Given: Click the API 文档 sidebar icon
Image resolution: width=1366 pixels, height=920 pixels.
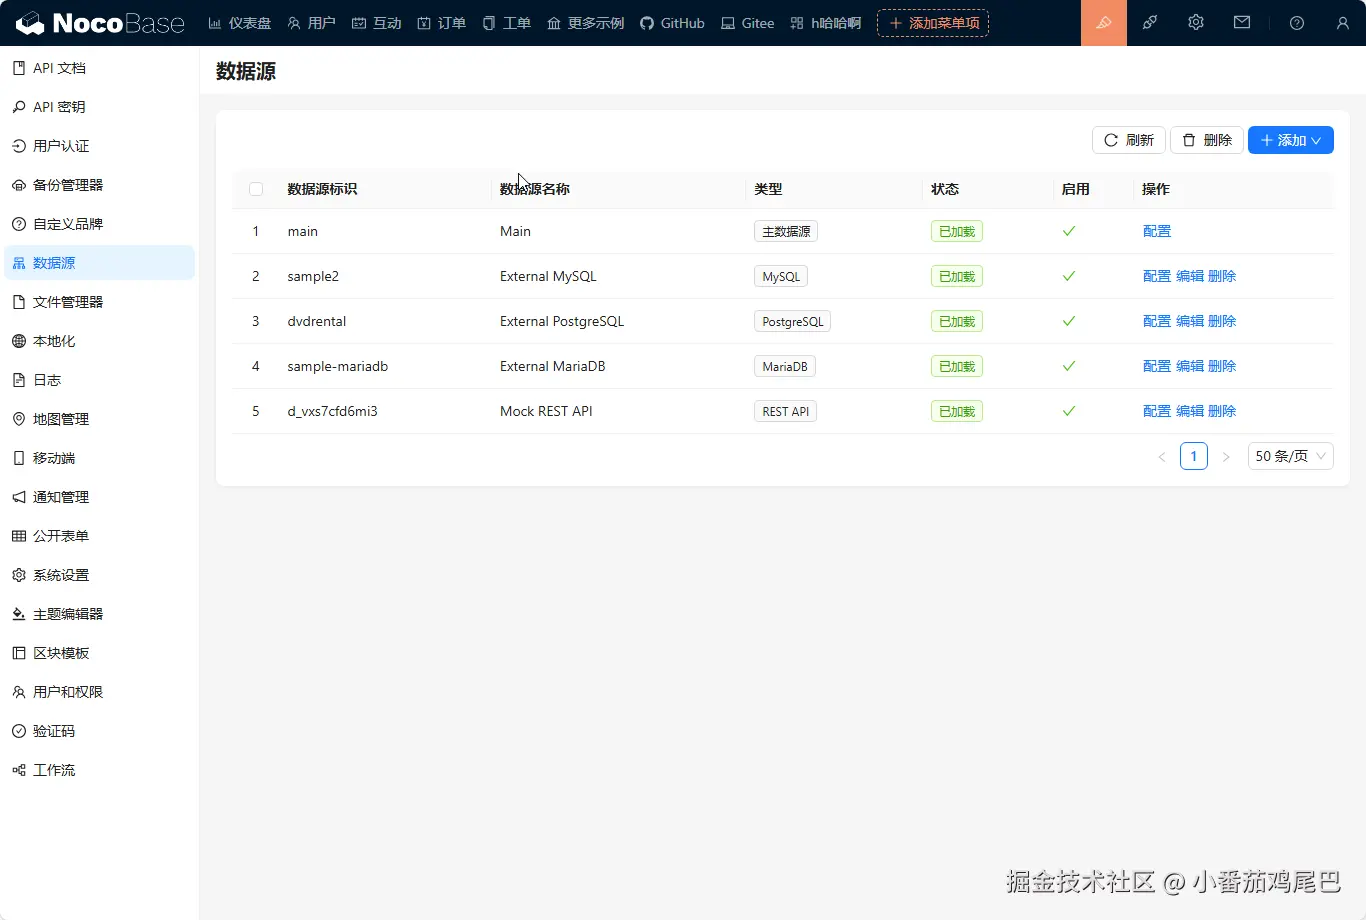Looking at the screenshot, I should coord(19,68).
